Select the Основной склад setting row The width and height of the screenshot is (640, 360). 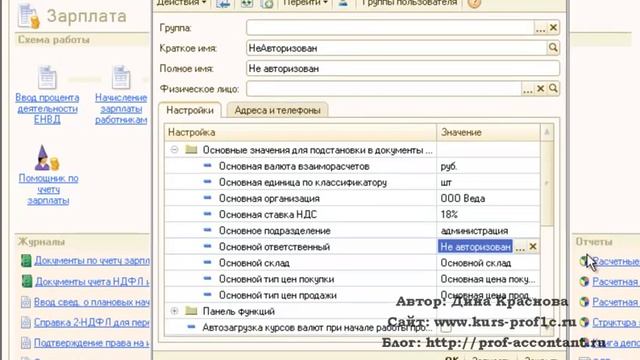tap(353, 263)
